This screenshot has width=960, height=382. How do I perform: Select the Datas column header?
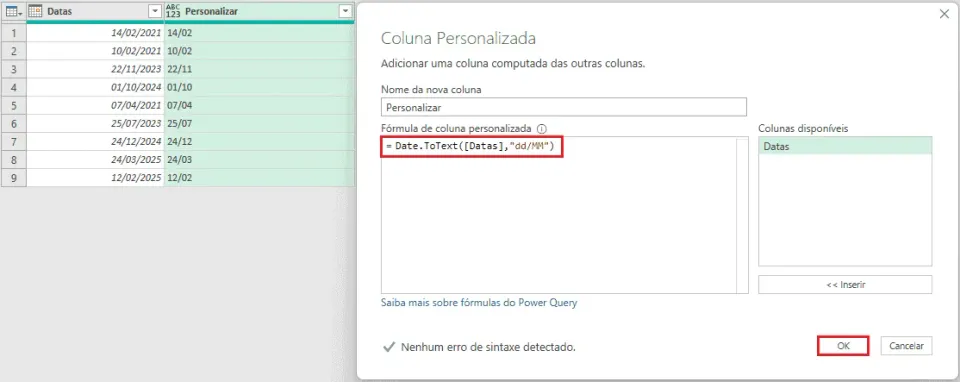pyautogui.click(x=95, y=12)
